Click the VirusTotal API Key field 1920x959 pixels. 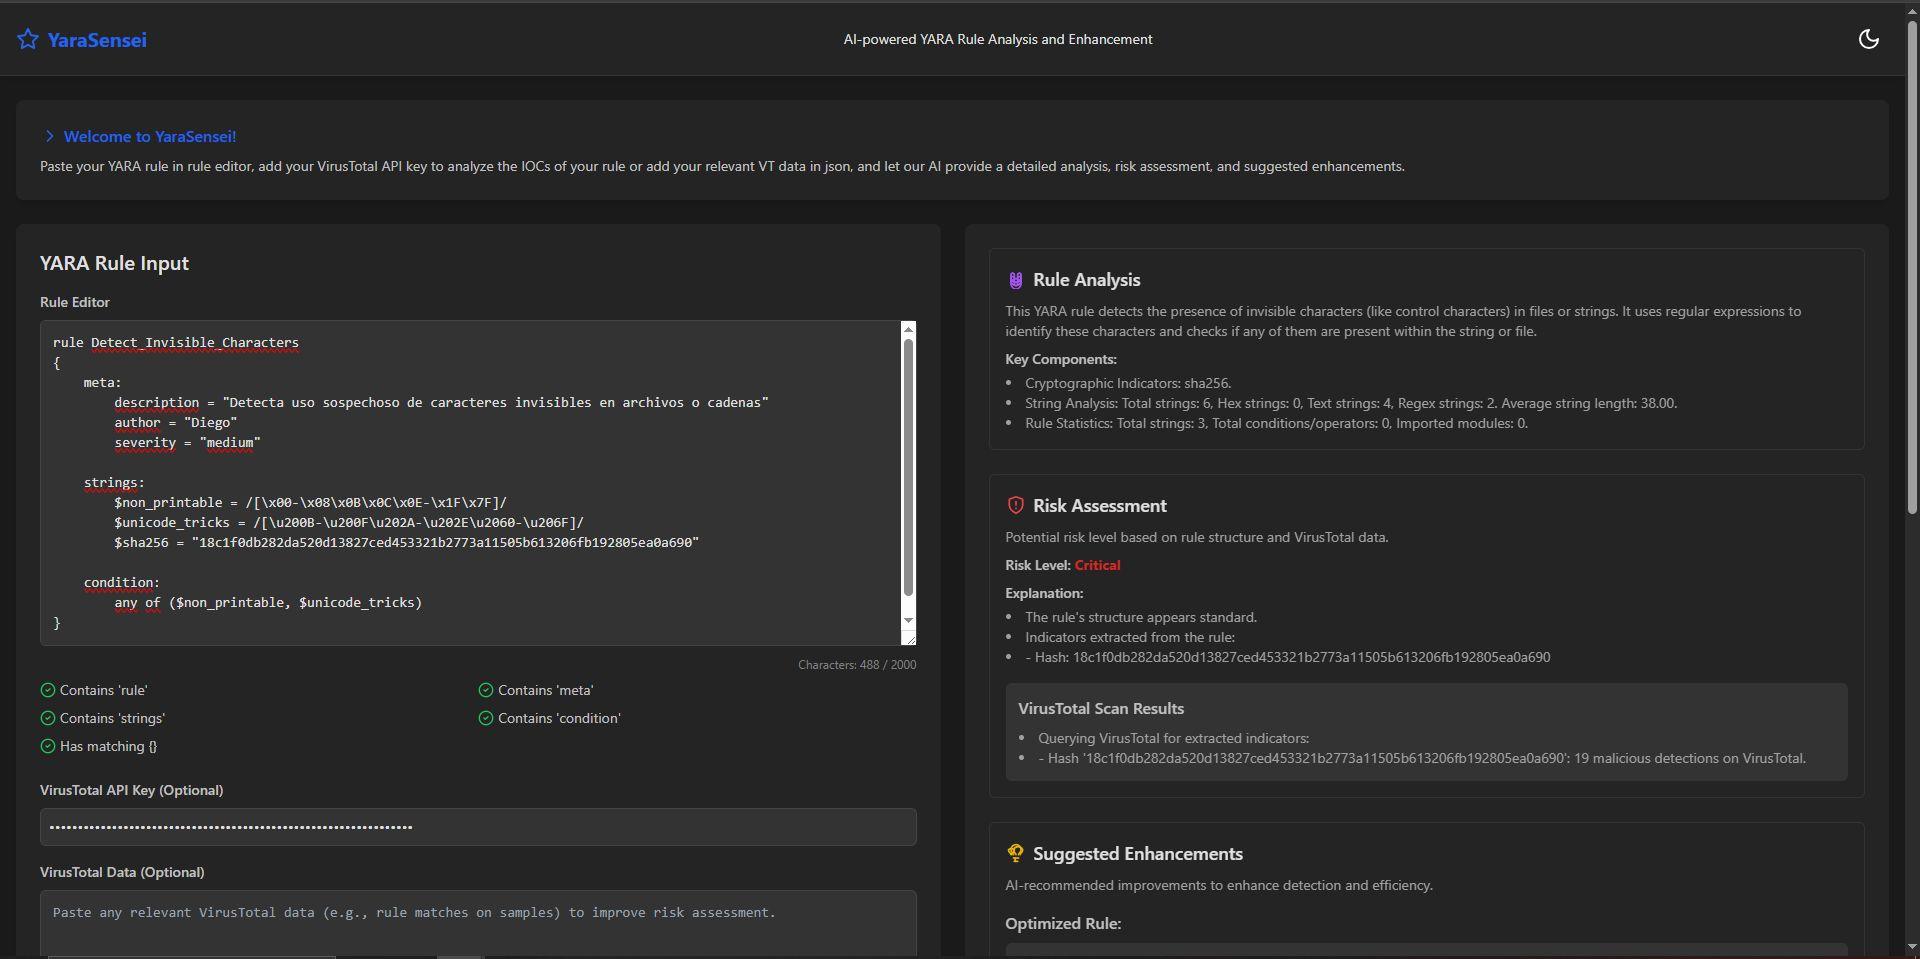[478, 827]
